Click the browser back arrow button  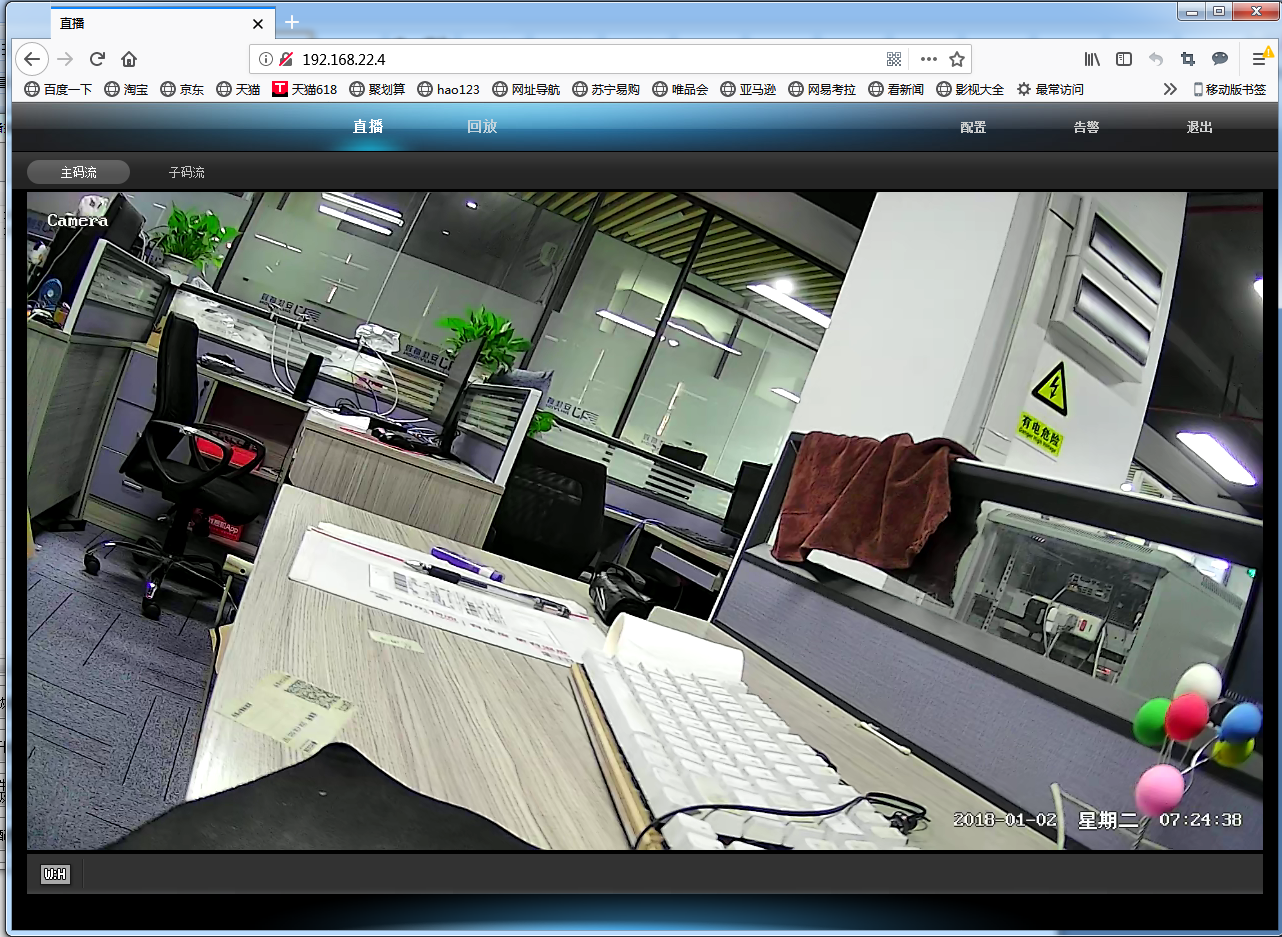32,59
